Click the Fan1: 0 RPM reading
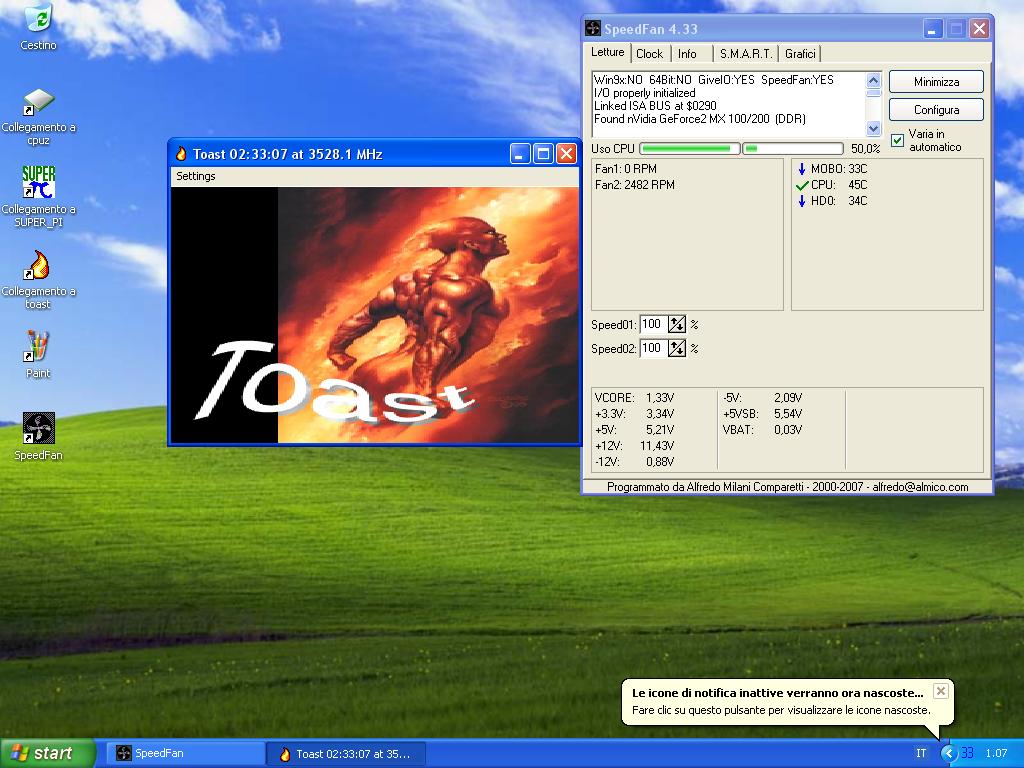 [626, 168]
